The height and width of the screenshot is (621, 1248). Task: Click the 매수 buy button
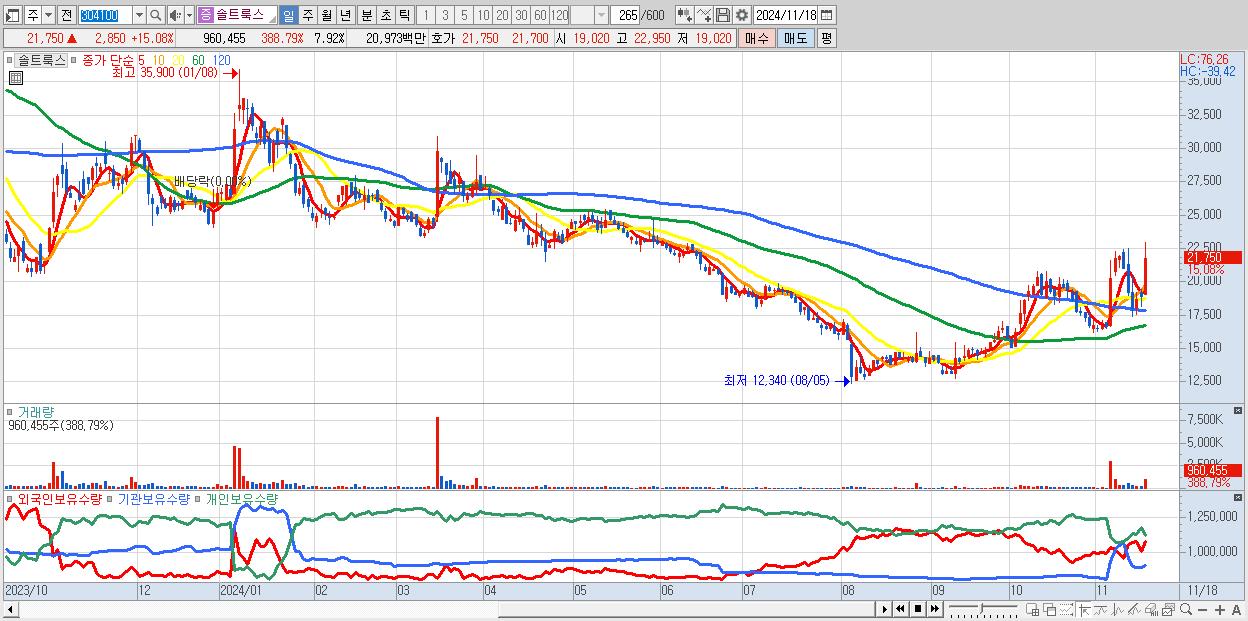[757, 38]
